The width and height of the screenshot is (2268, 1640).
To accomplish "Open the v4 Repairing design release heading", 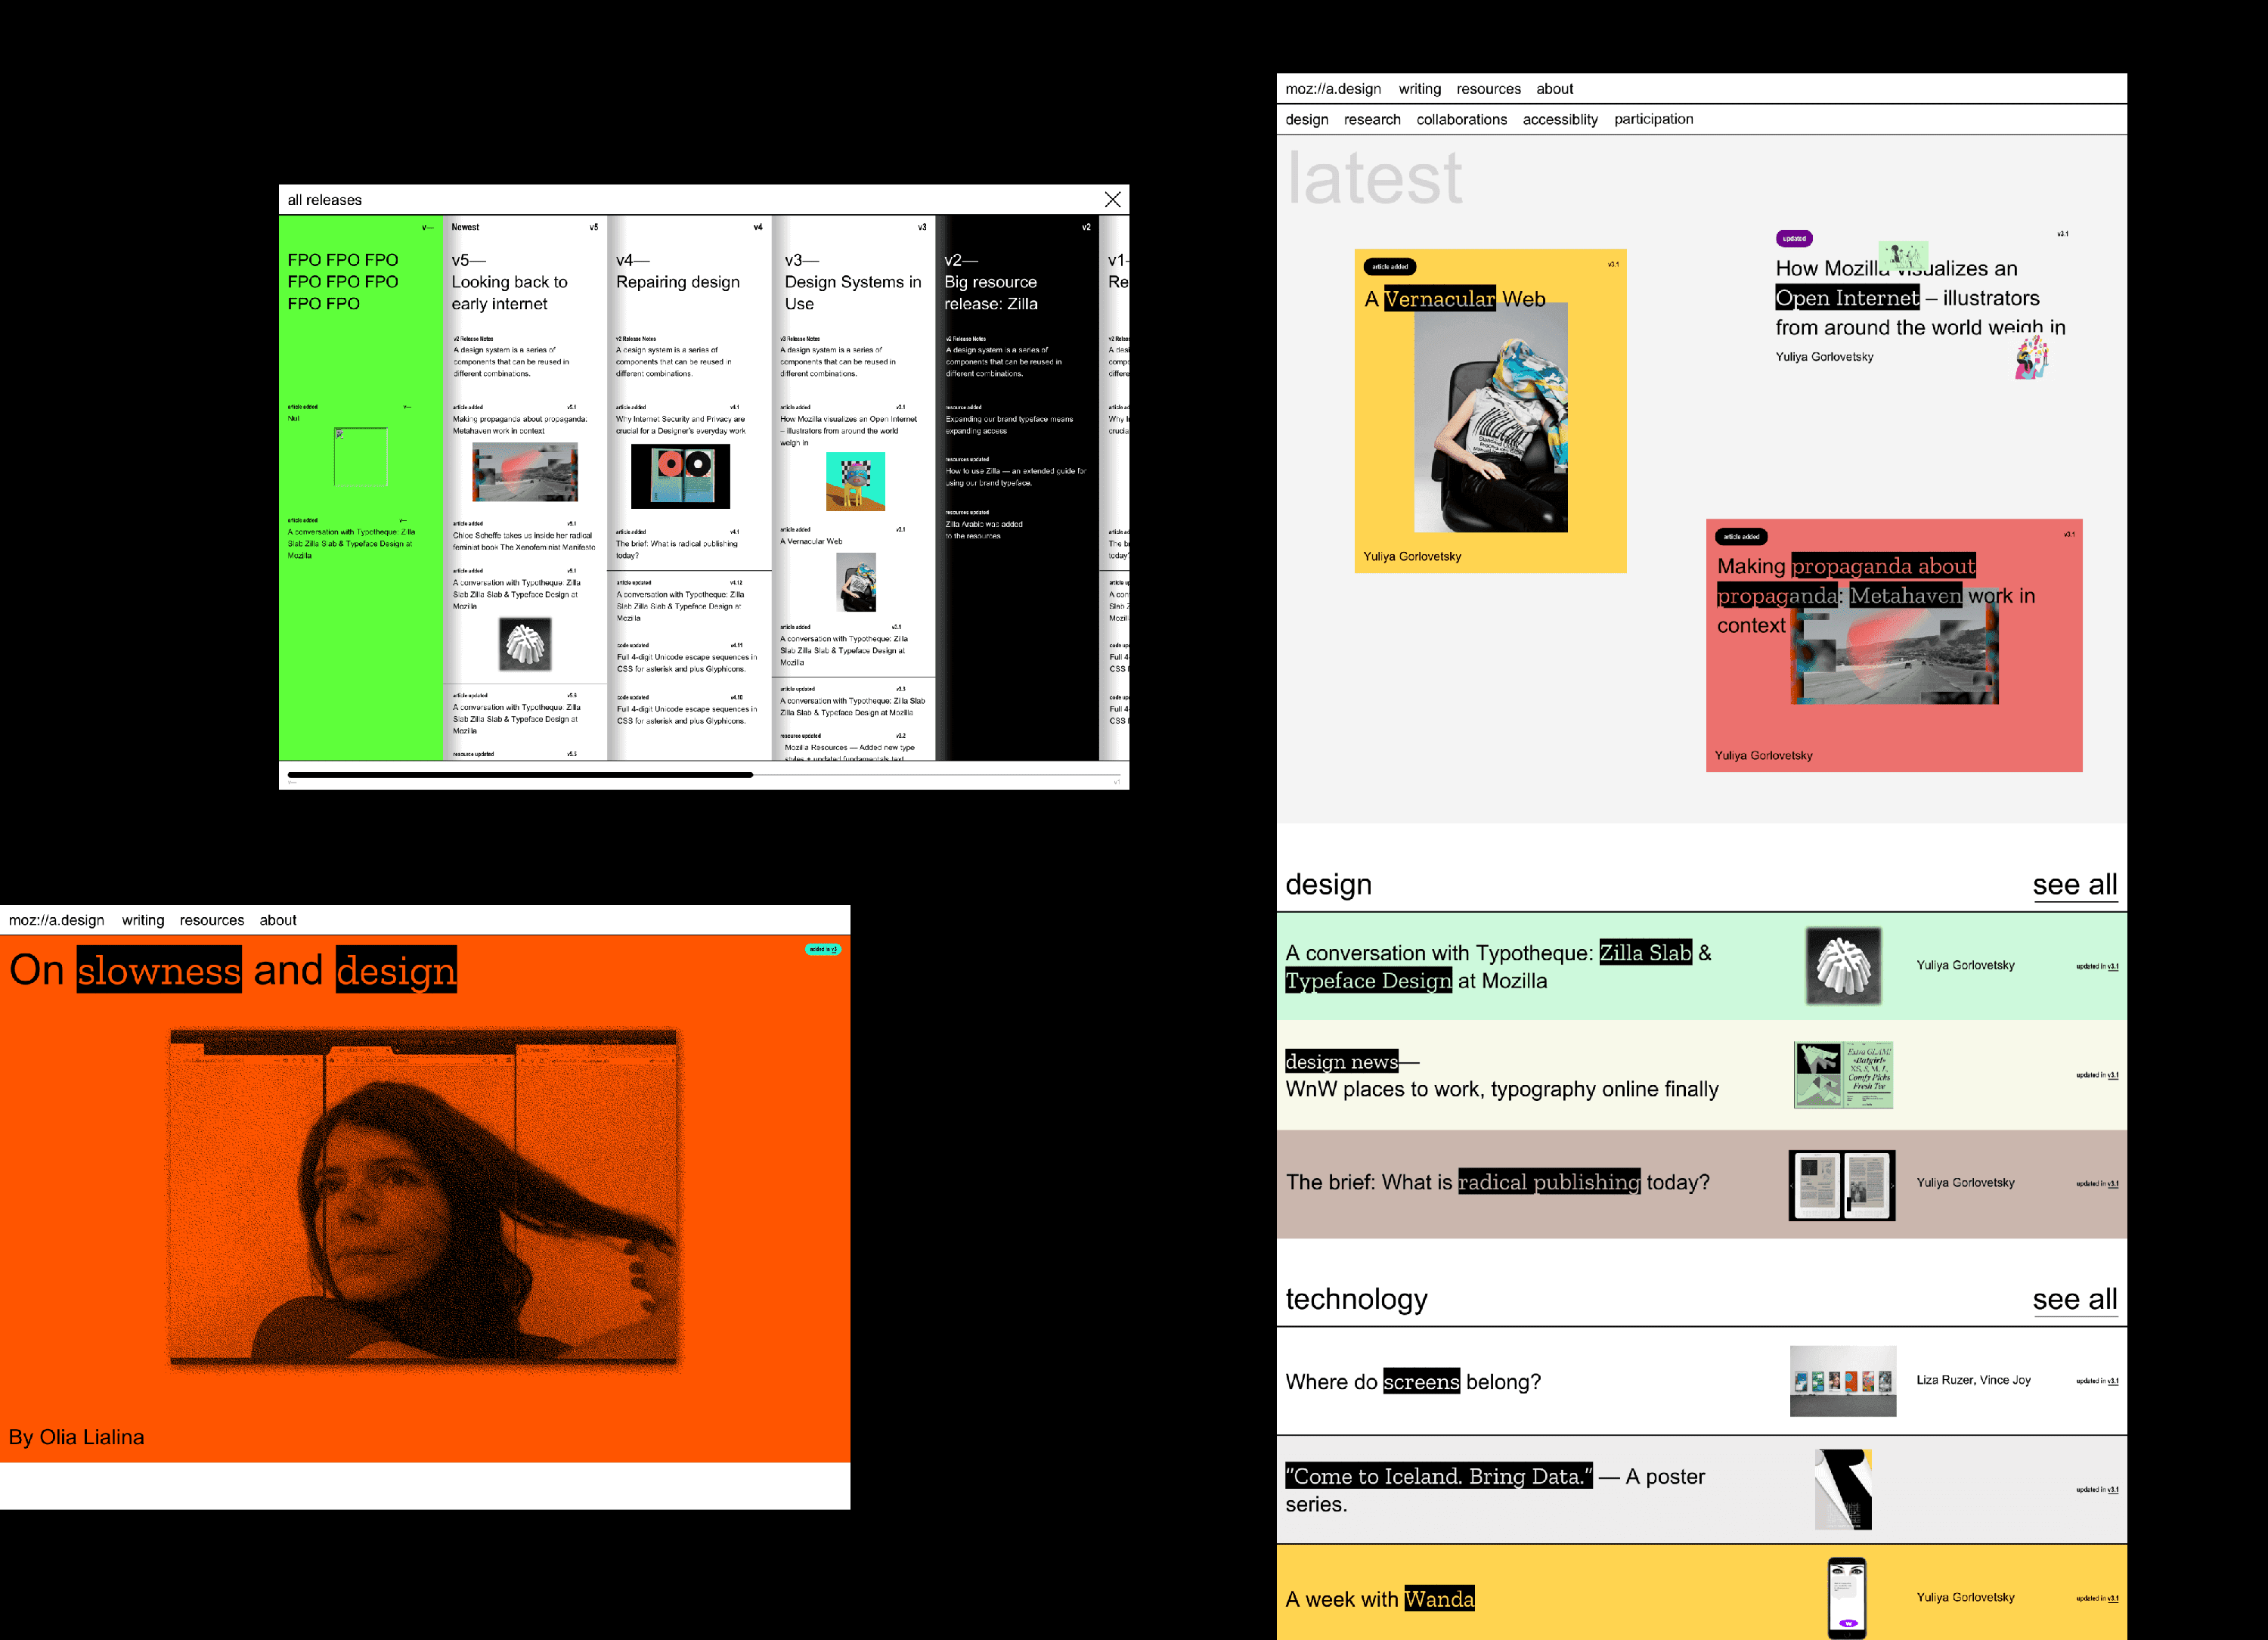I will pos(678,271).
